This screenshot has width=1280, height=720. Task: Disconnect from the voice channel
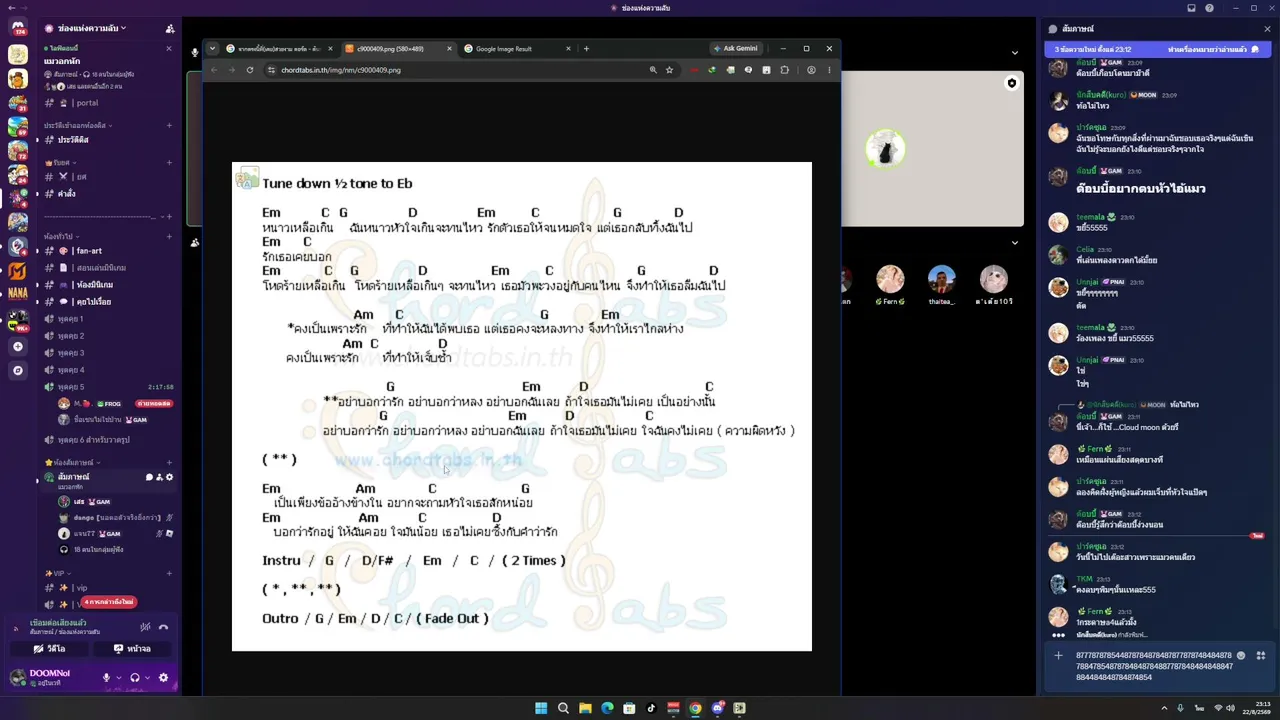click(164, 627)
